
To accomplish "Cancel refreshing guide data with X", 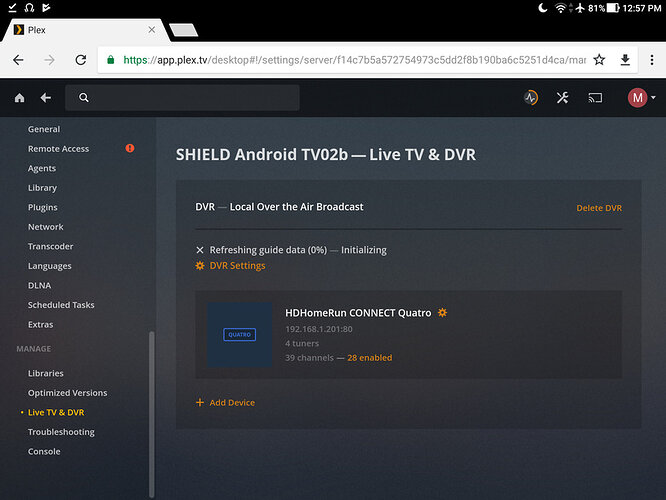I will pyautogui.click(x=200, y=250).
